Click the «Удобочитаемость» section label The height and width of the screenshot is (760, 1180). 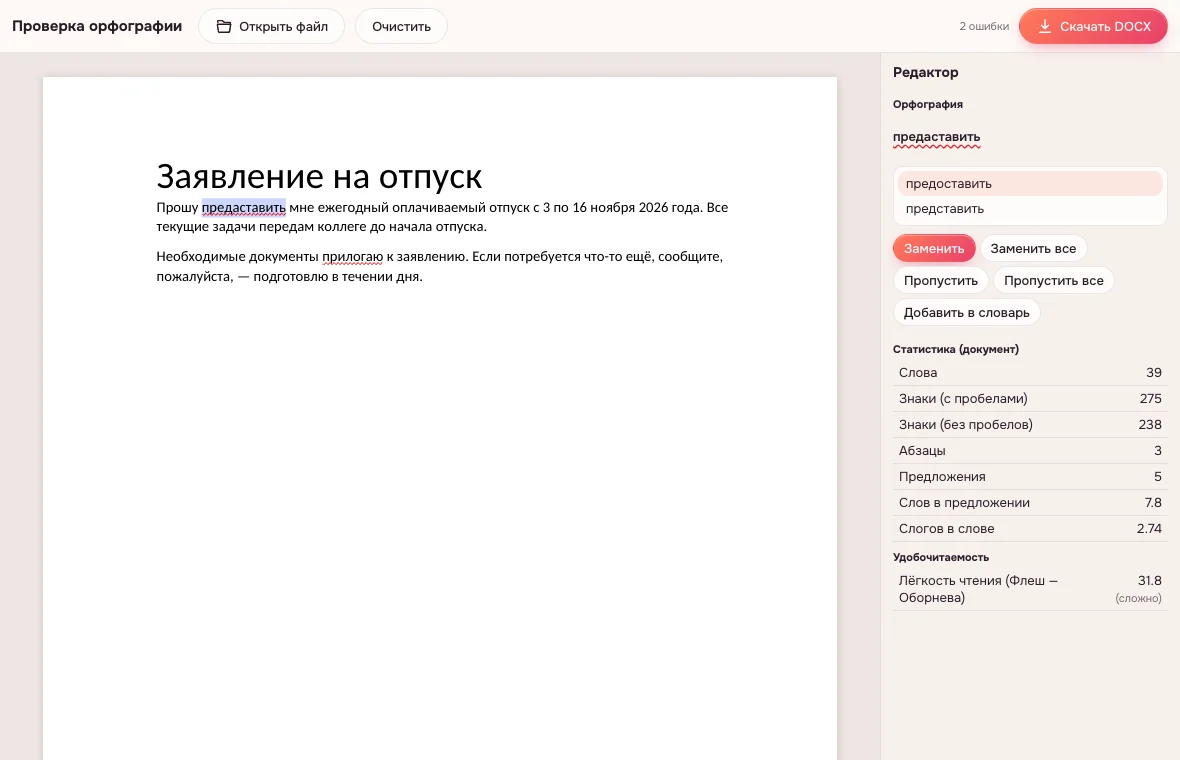point(941,558)
